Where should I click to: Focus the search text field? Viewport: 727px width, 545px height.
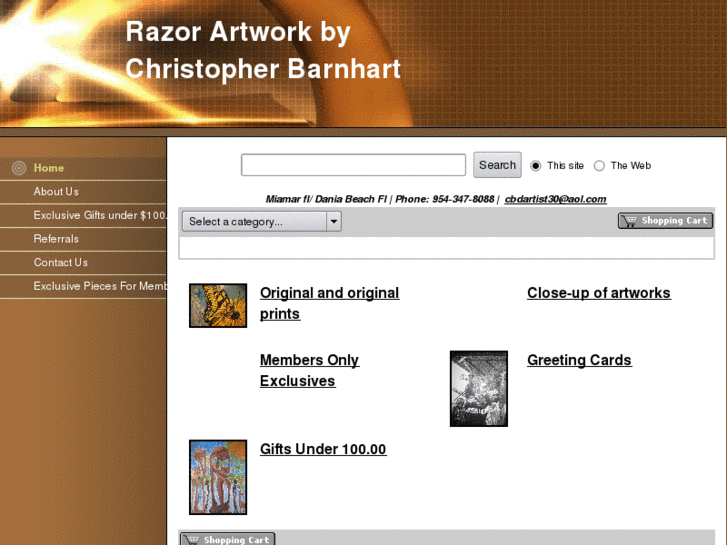pos(353,165)
